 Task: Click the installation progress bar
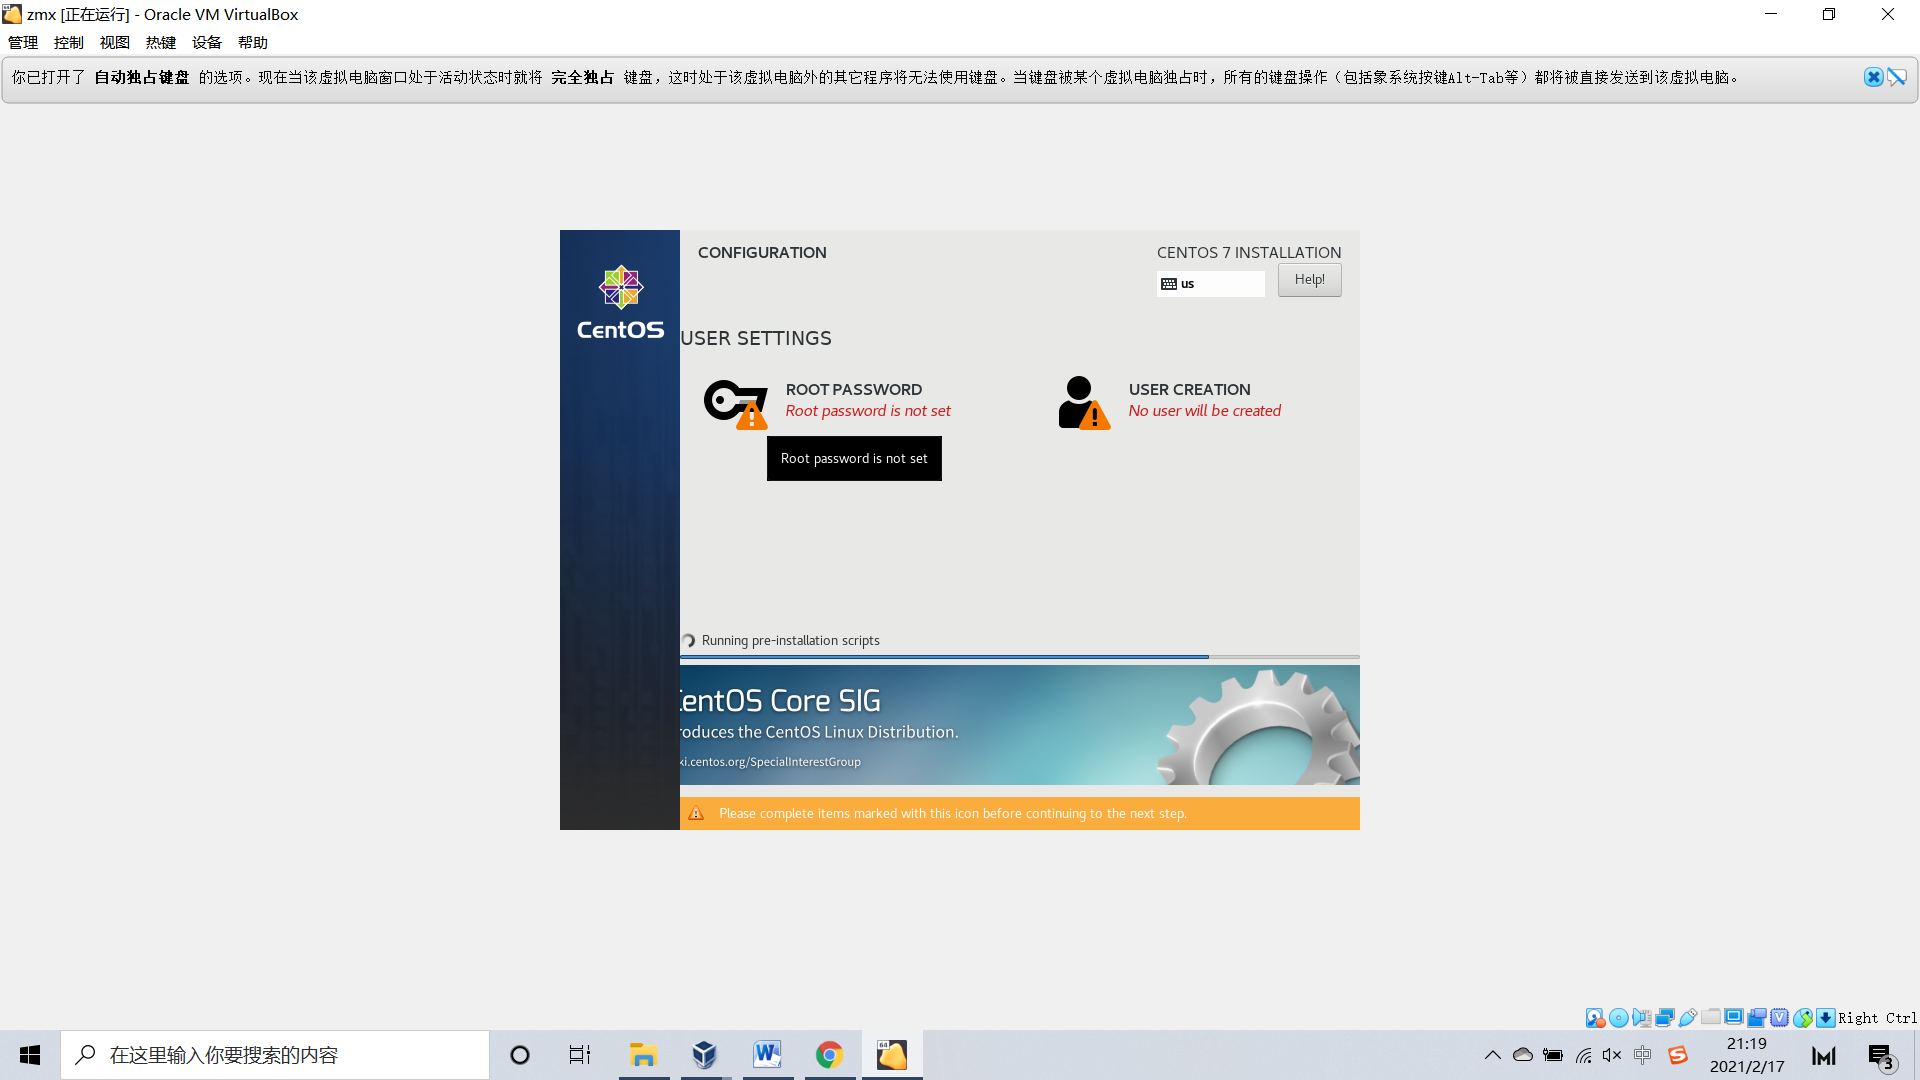click(x=1018, y=657)
